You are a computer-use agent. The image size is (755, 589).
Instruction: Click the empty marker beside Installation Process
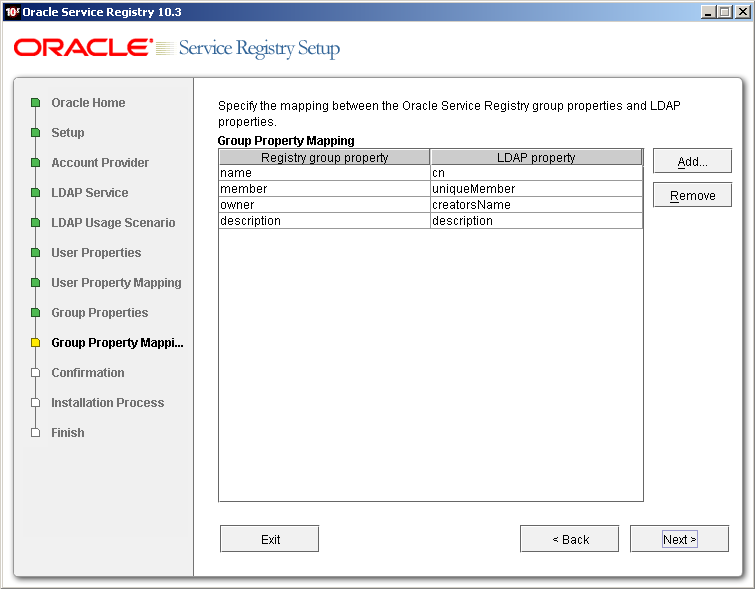35,403
